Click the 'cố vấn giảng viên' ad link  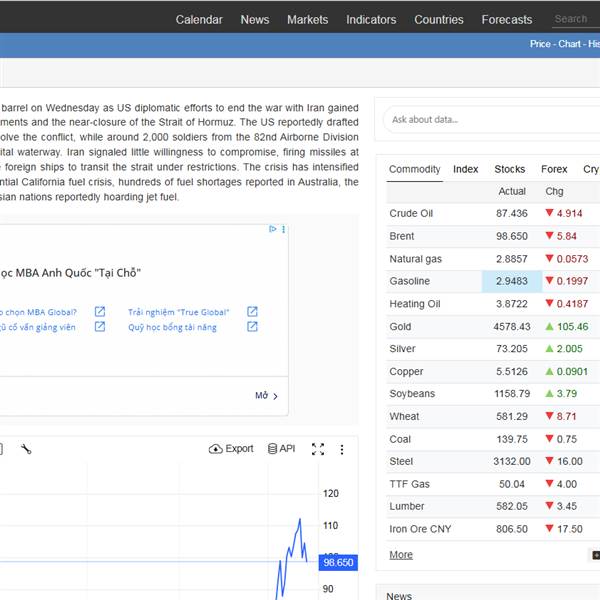pyautogui.click(x=38, y=327)
